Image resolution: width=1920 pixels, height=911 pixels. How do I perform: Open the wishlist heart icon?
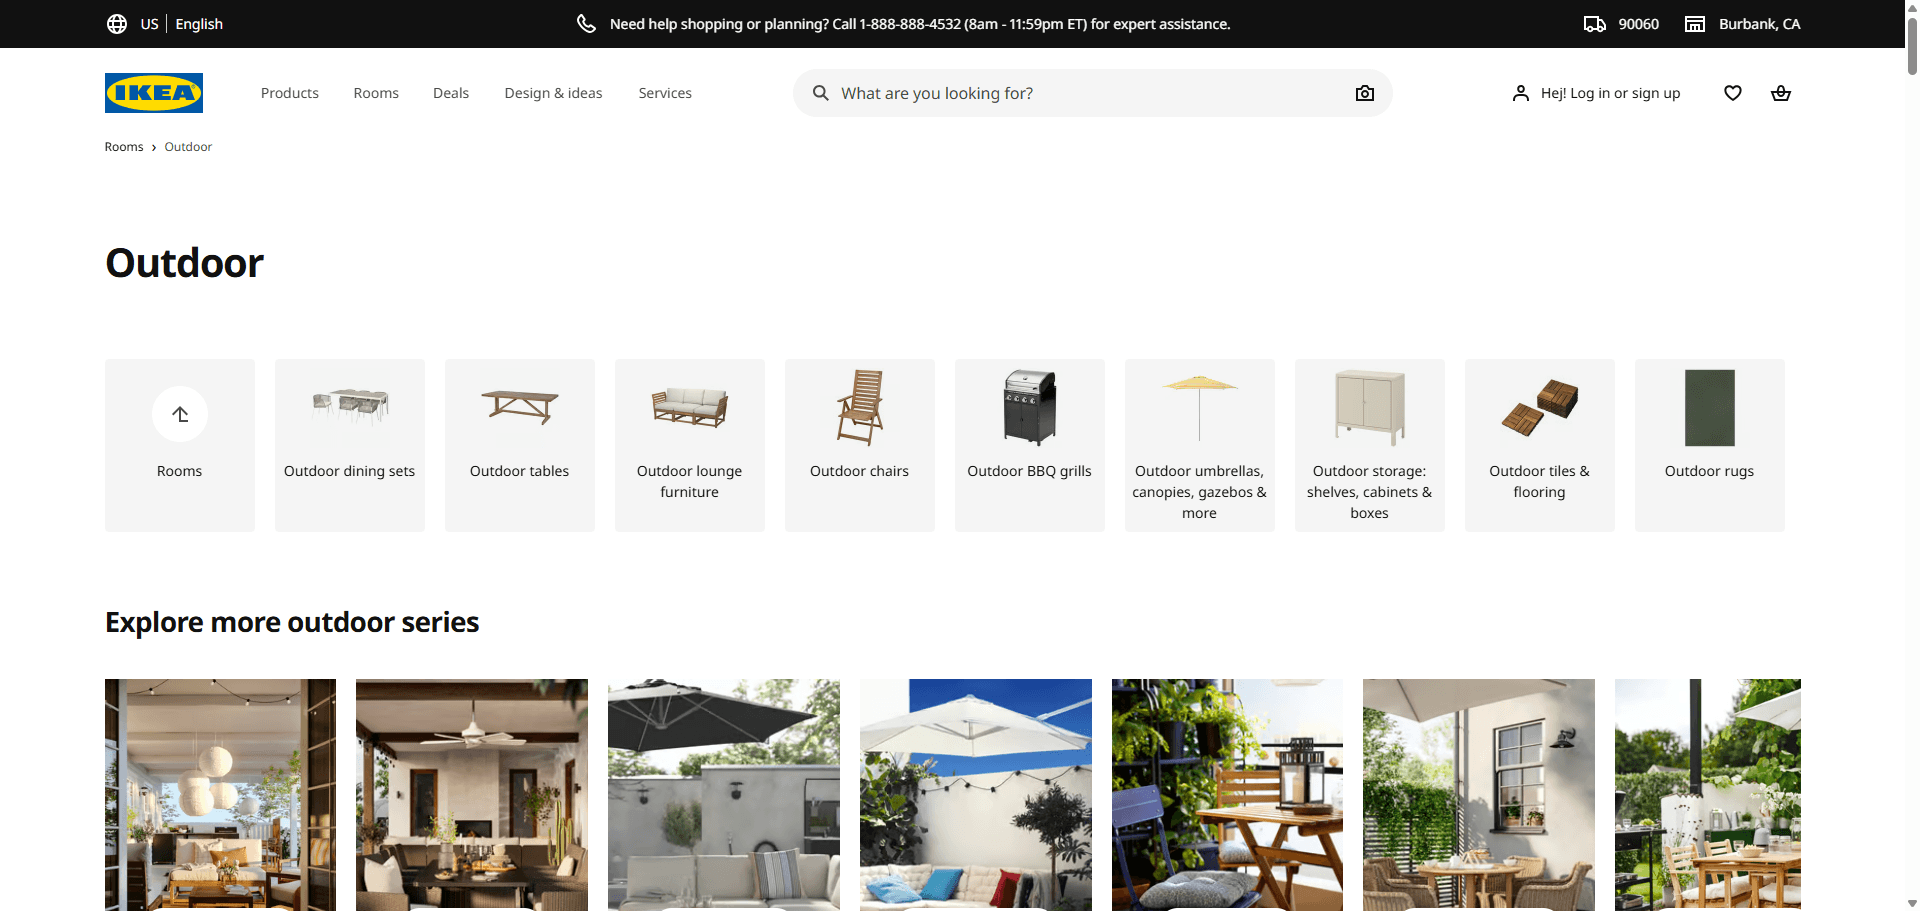pos(1732,93)
